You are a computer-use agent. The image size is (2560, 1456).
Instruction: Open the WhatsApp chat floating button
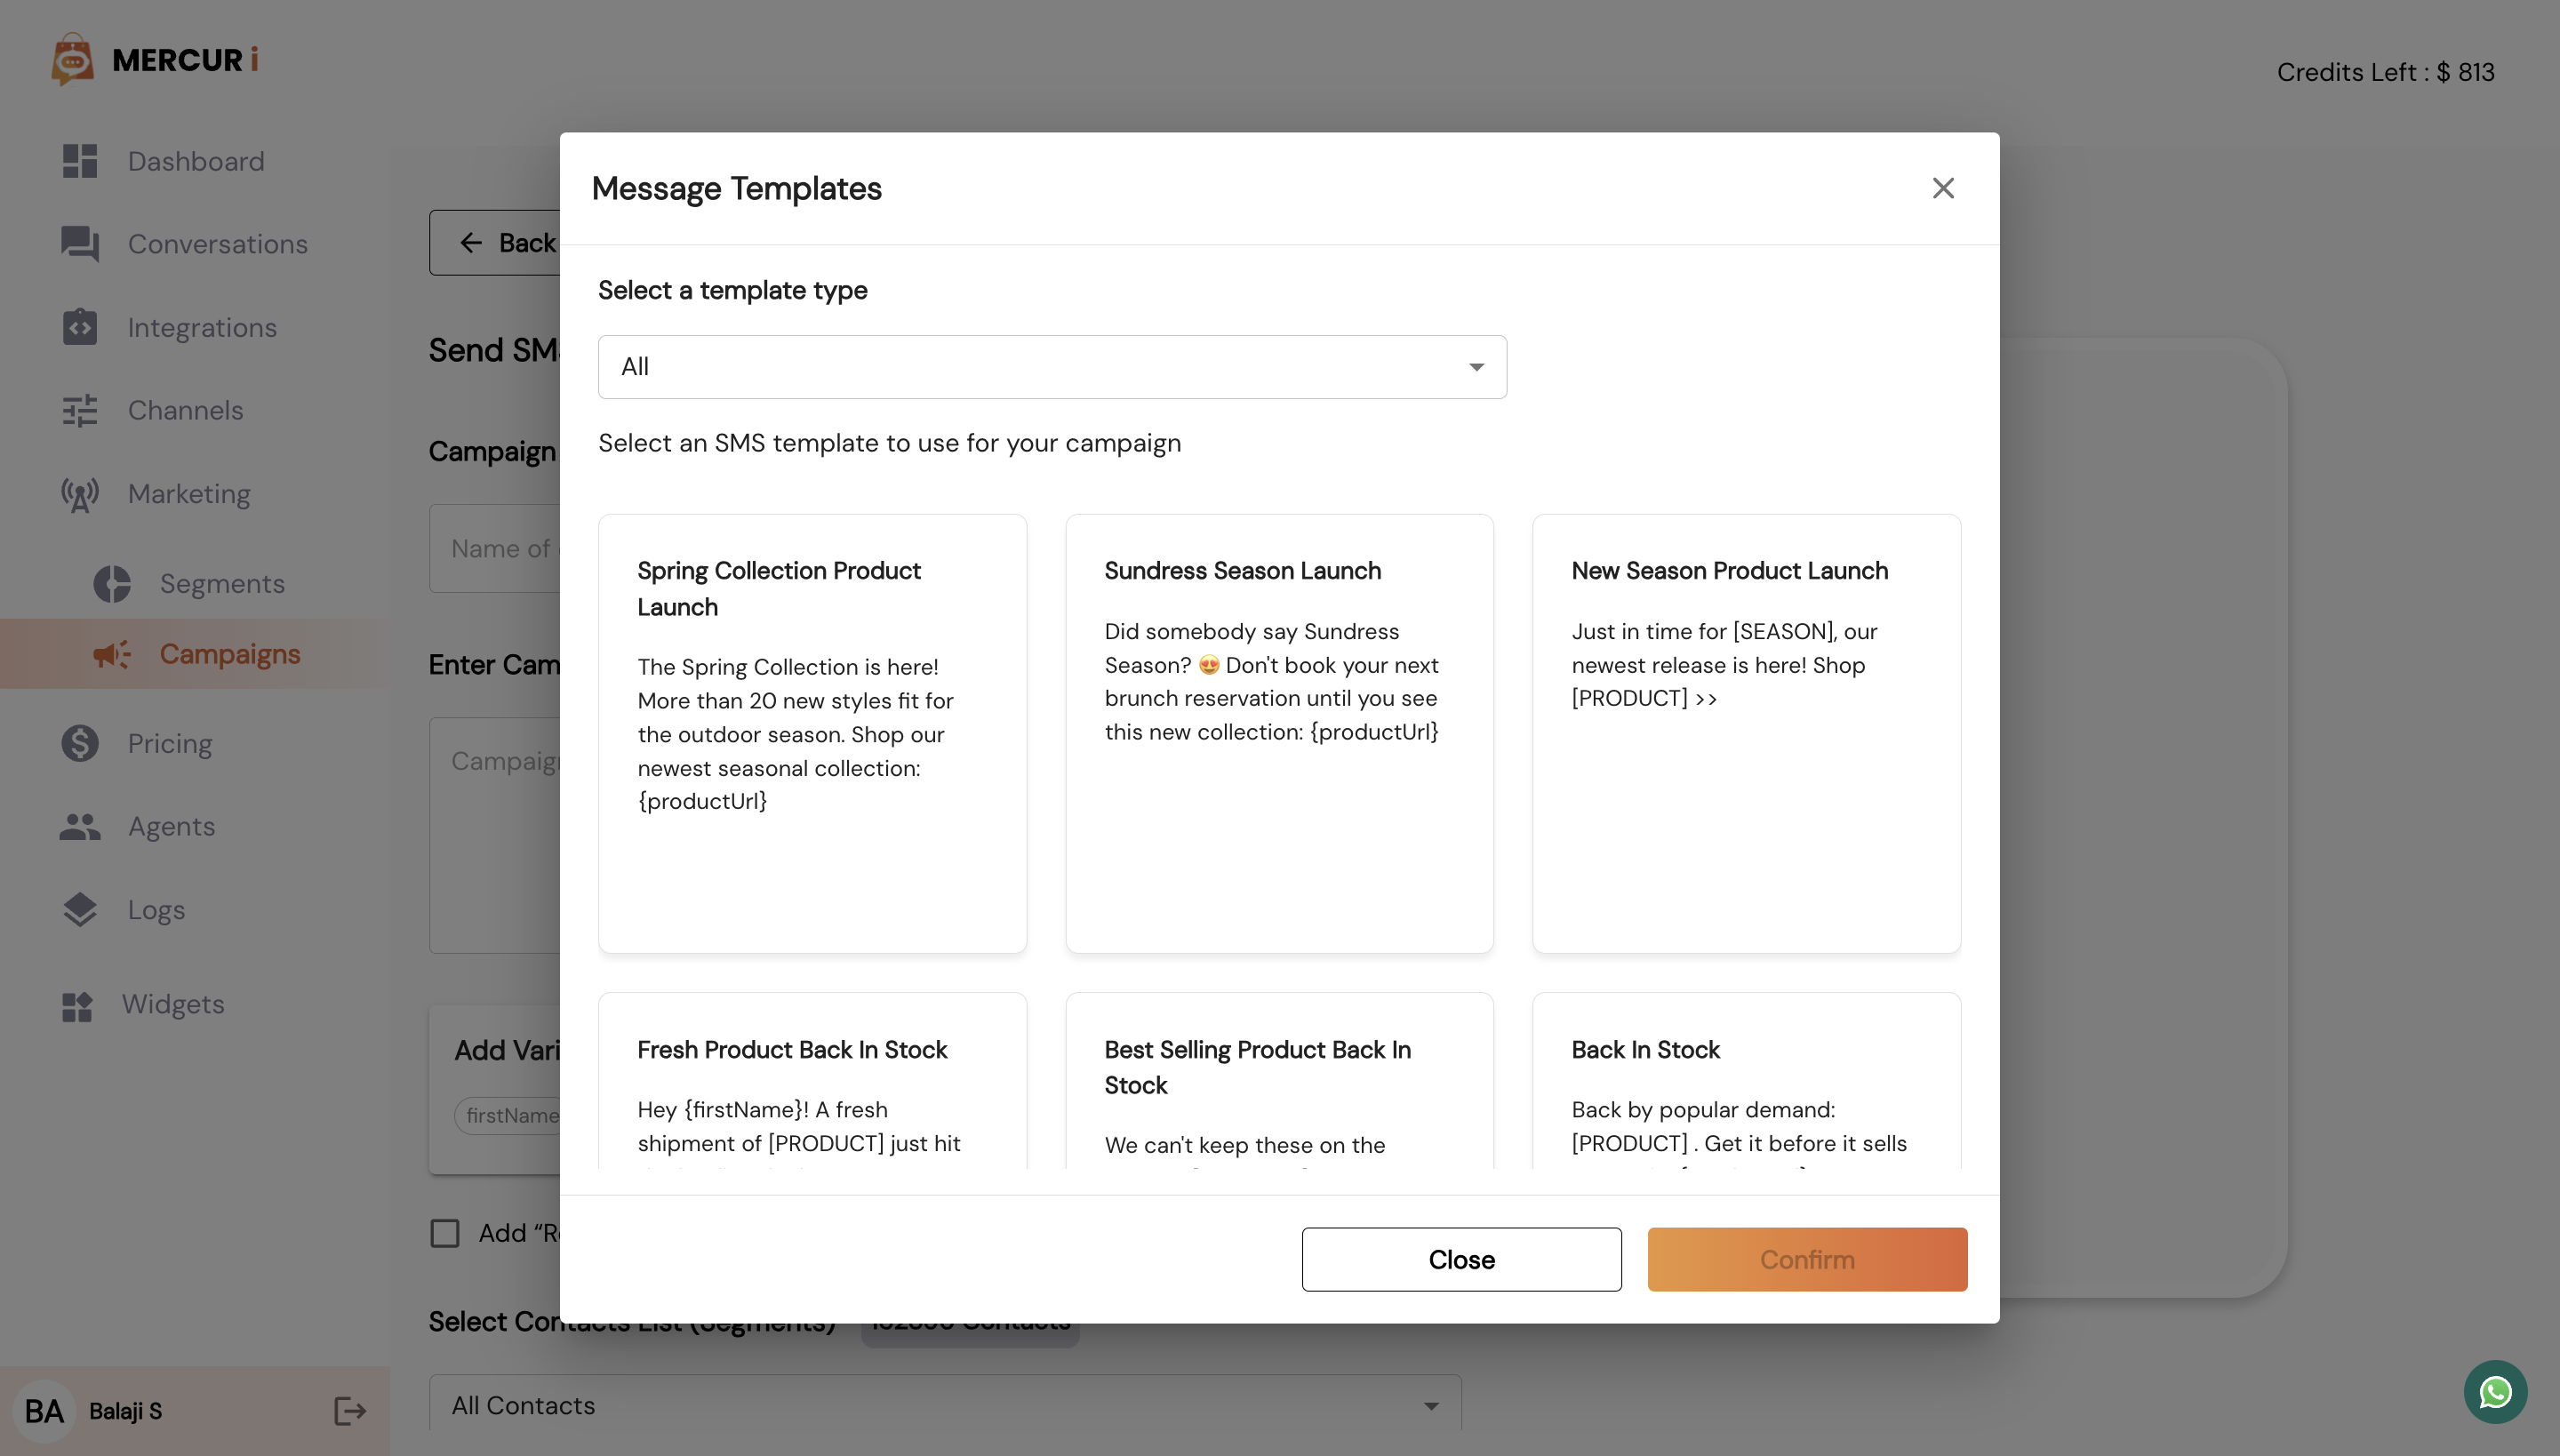pos(2495,1391)
